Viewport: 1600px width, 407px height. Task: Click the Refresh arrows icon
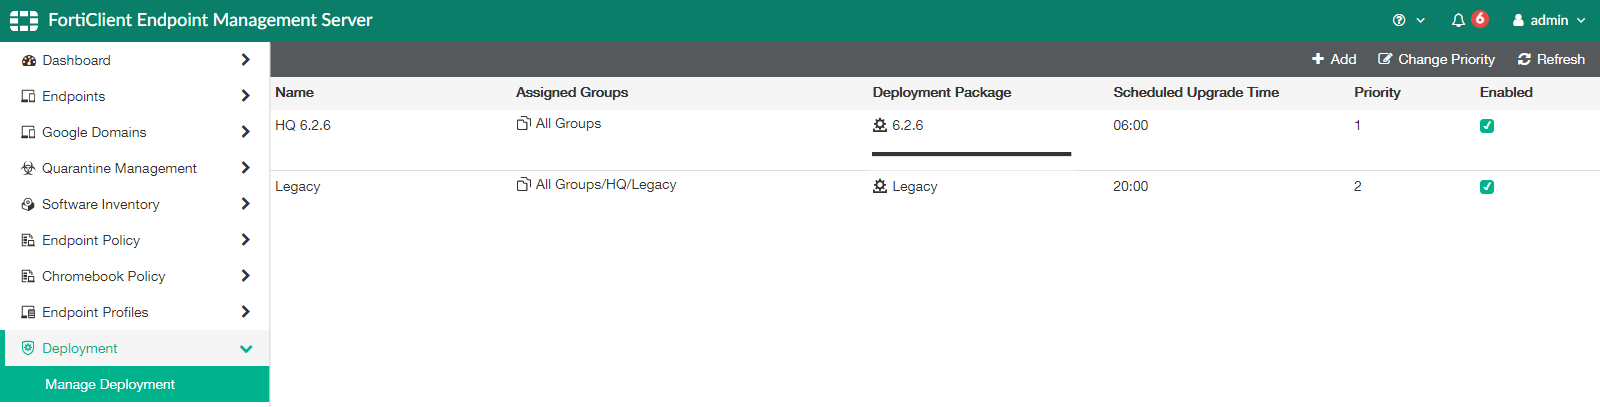1524,59
